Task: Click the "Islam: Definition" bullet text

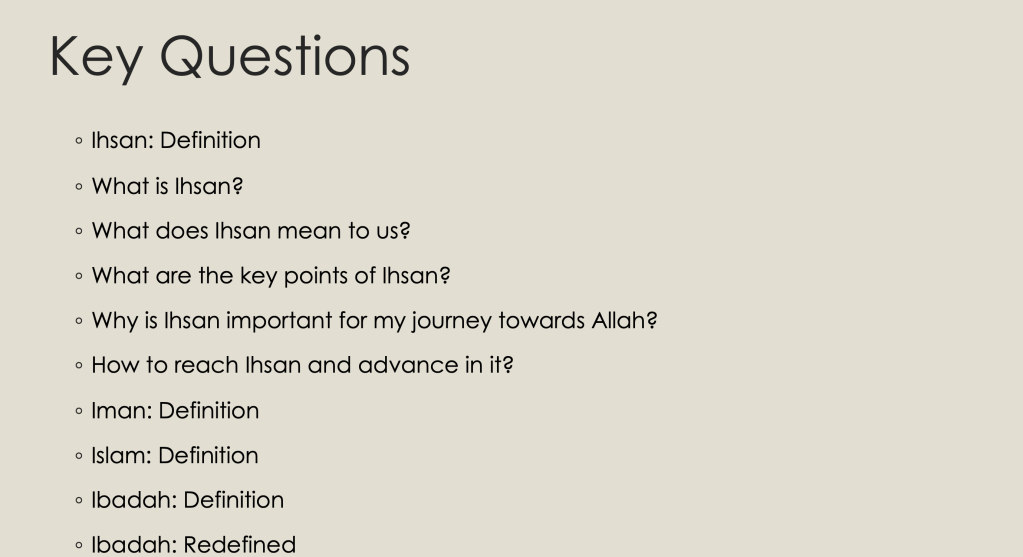Action: (x=175, y=455)
